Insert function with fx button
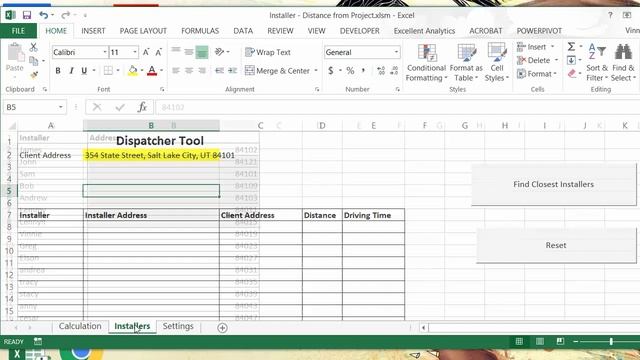This screenshot has width=640, height=360. click(x=142, y=107)
